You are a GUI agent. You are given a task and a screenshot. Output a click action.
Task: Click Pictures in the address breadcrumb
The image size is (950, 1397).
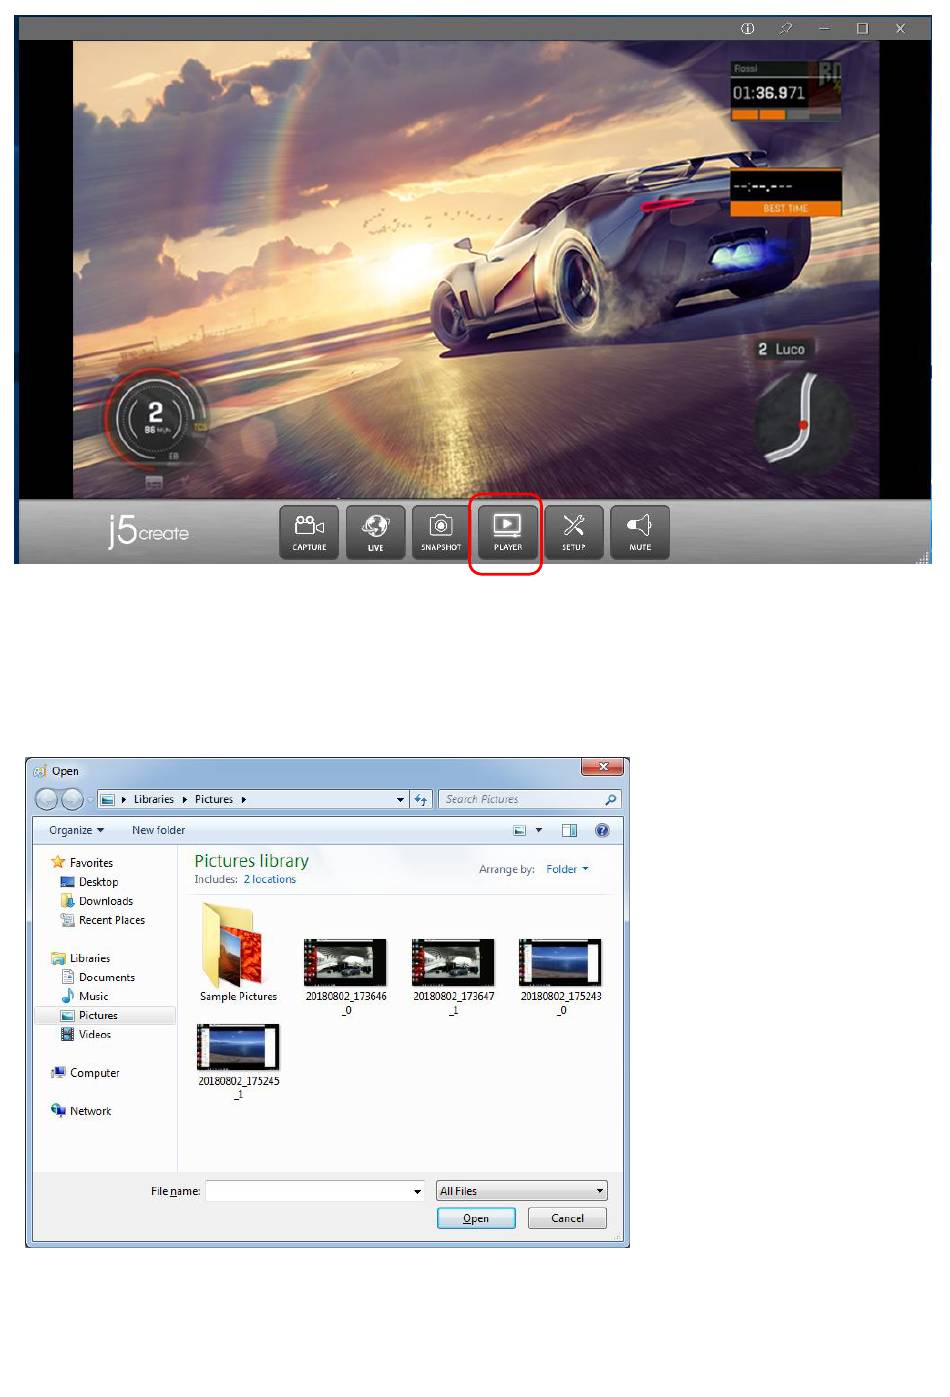pos(214,800)
